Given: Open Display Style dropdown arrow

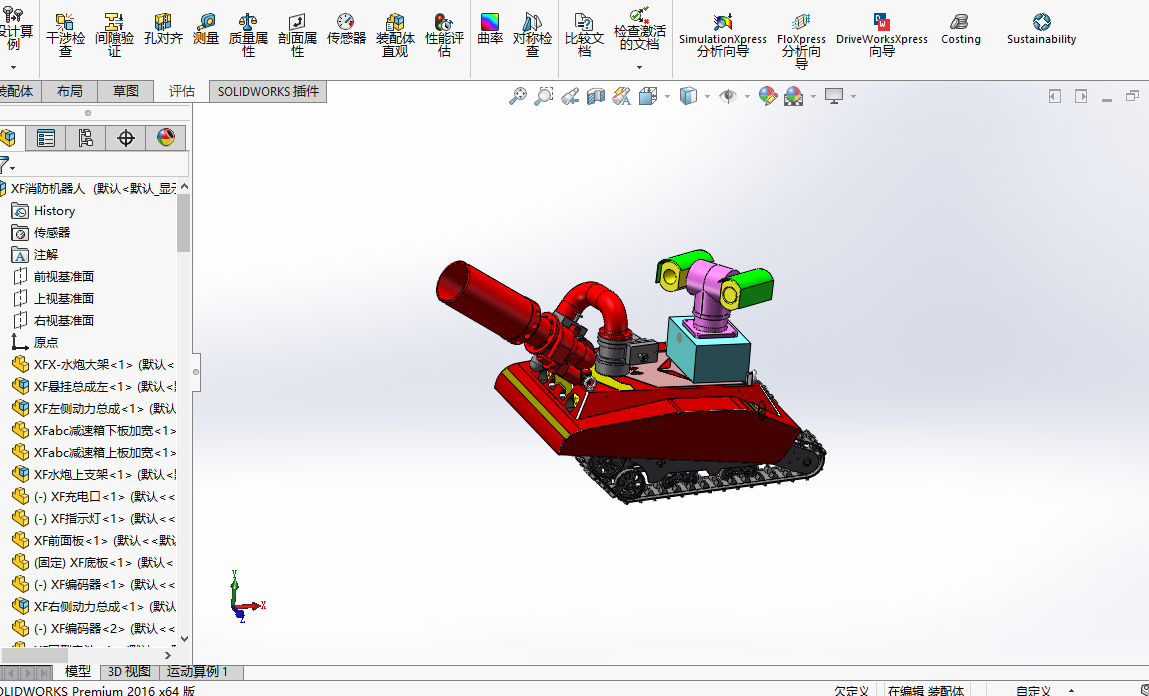Looking at the screenshot, I should tap(707, 96).
